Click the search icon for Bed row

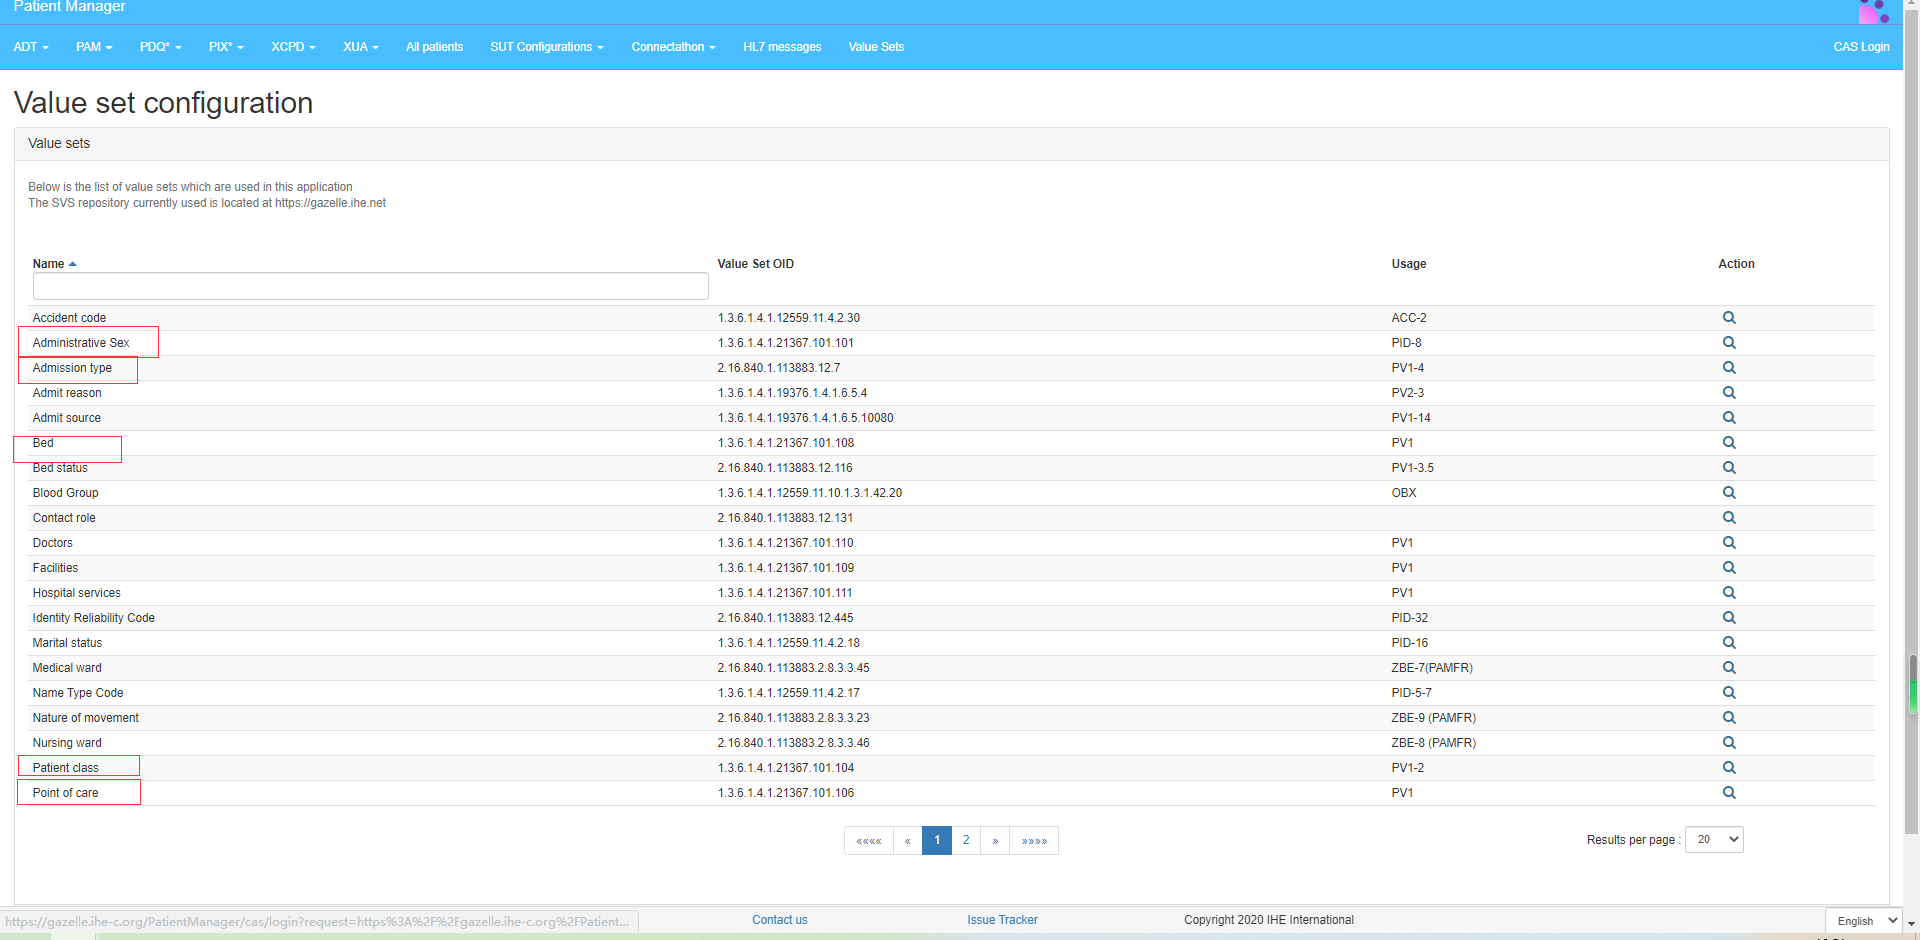coord(1728,443)
